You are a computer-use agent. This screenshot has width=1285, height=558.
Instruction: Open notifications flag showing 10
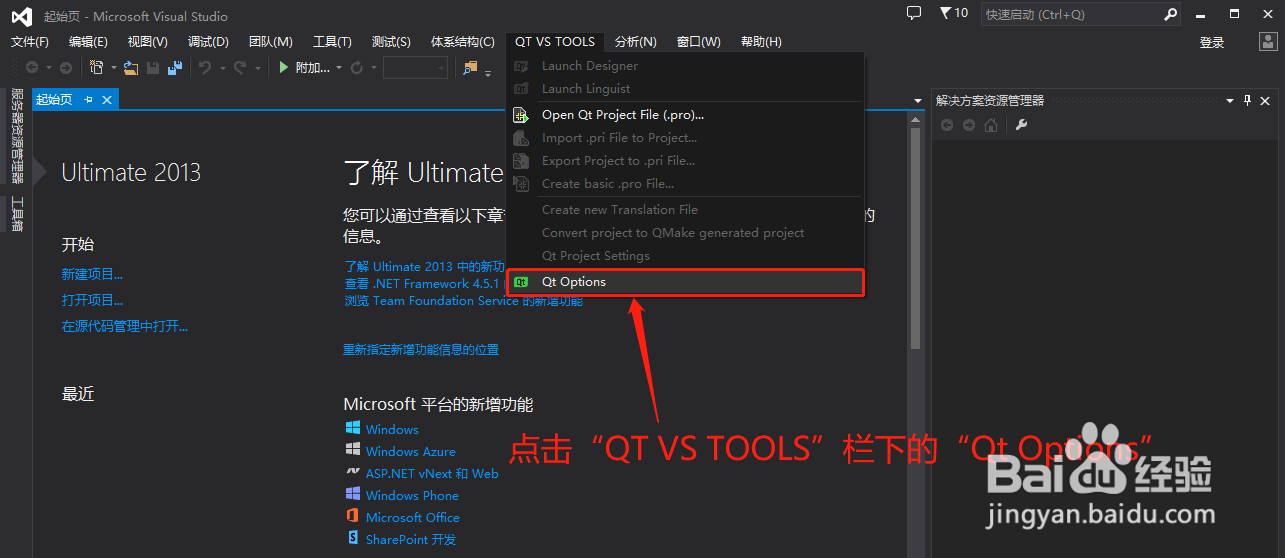pyautogui.click(x=954, y=13)
